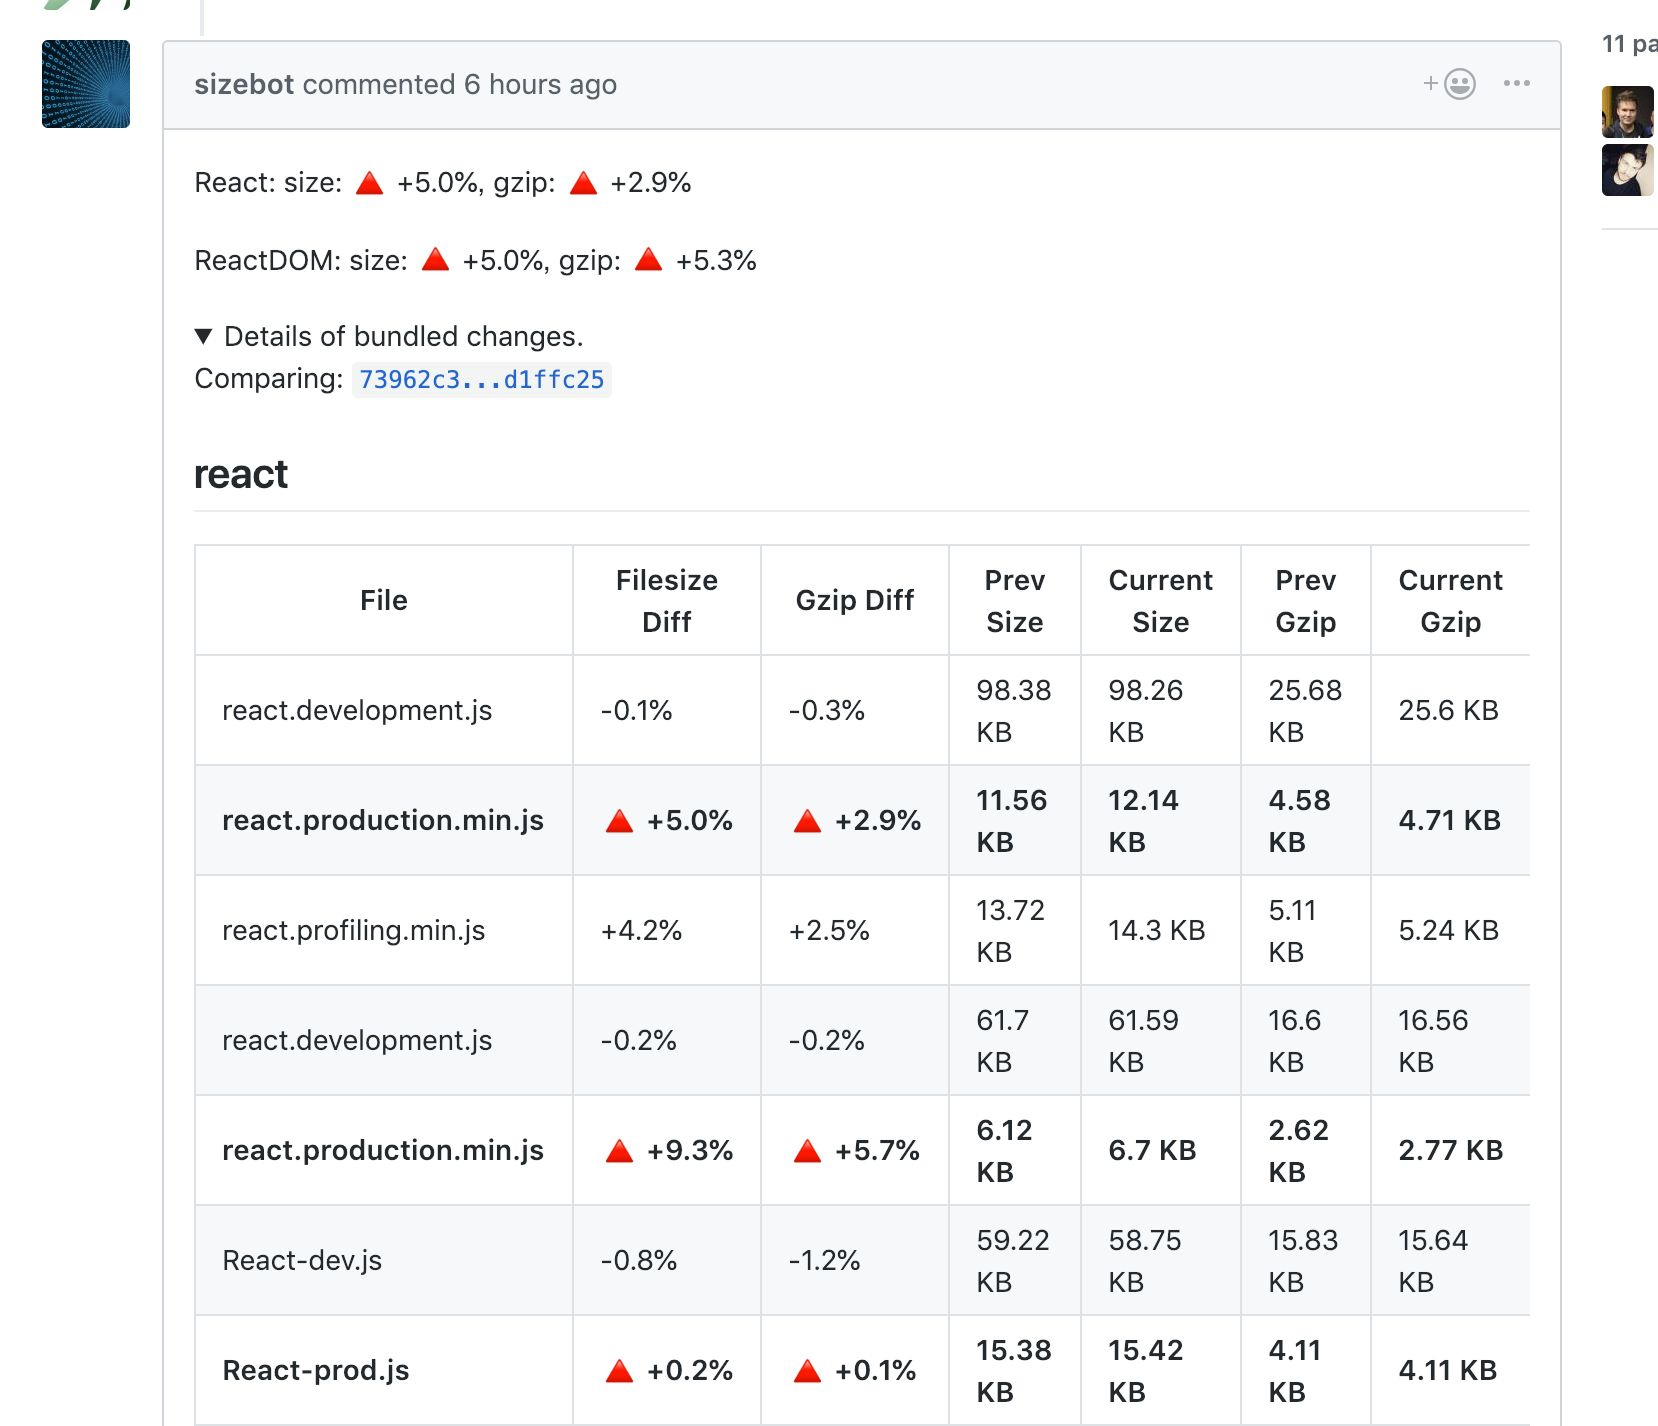The width and height of the screenshot is (1658, 1426).
Task: Select the +2.5% gzip diff cell
Action: 855,930
